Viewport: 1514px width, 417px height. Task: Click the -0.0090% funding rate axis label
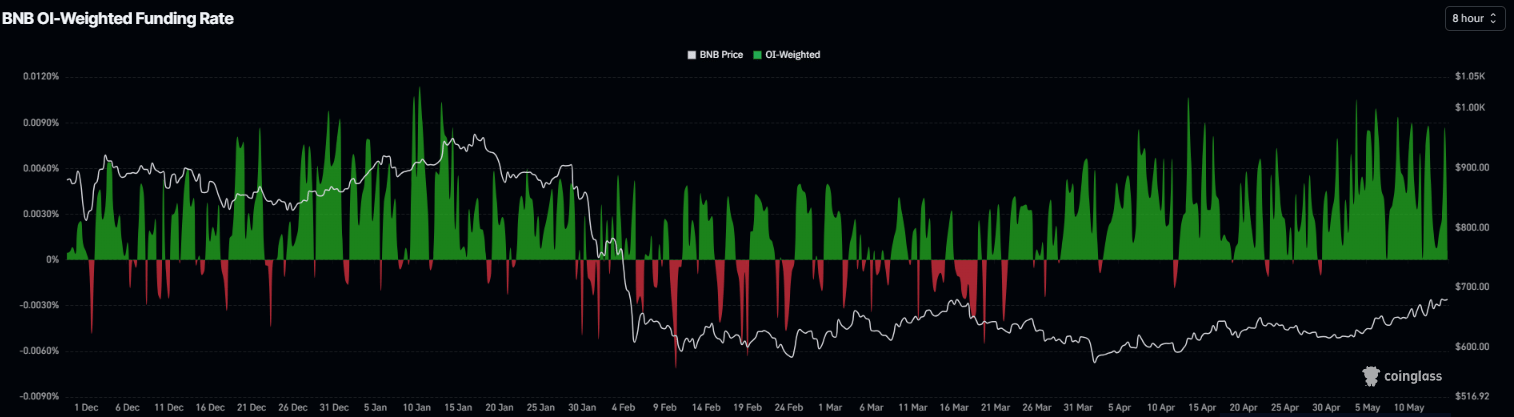point(38,397)
